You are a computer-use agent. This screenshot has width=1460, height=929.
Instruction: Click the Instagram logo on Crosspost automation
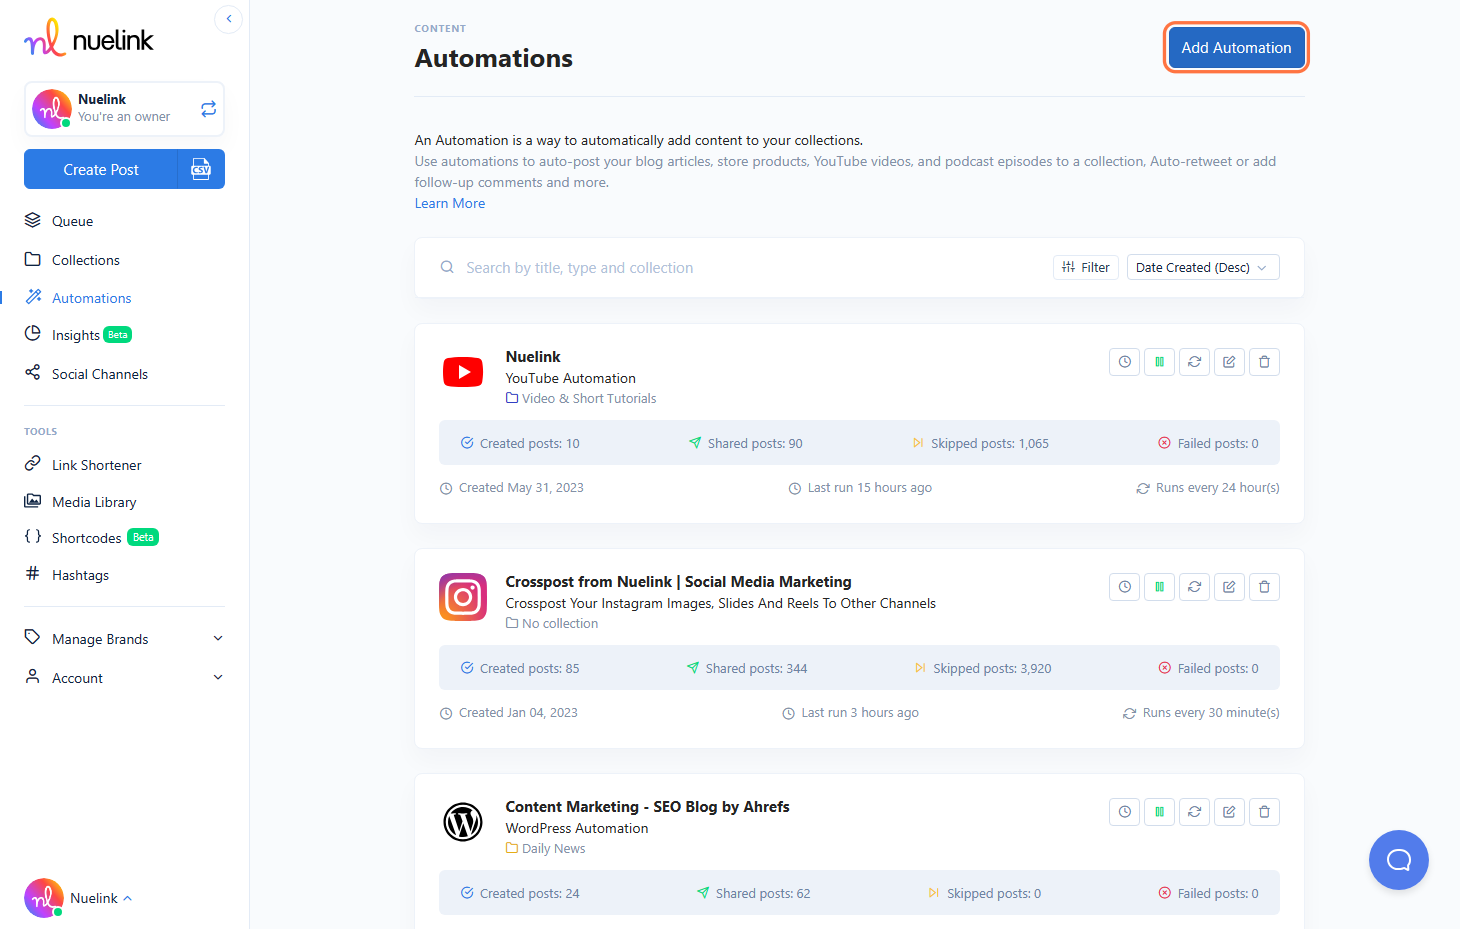tap(463, 597)
